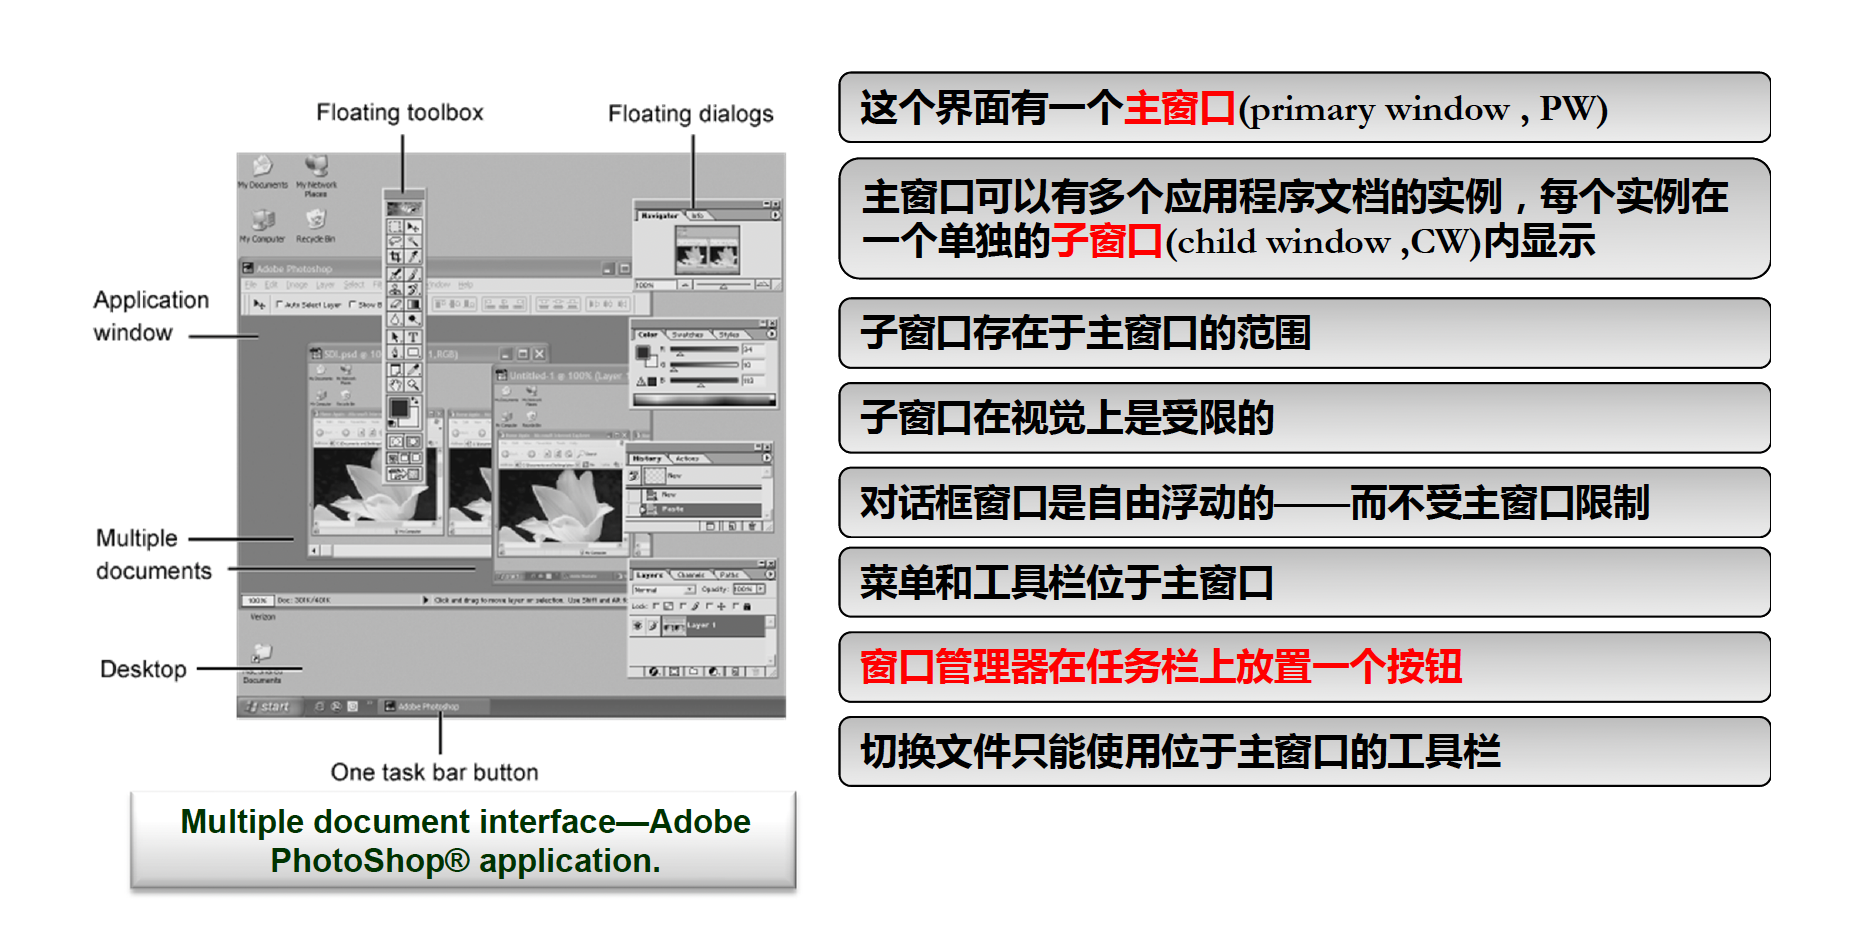Click the foreground color swatch in toolbox
The width and height of the screenshot is (1862, 944).
(399, 407)
